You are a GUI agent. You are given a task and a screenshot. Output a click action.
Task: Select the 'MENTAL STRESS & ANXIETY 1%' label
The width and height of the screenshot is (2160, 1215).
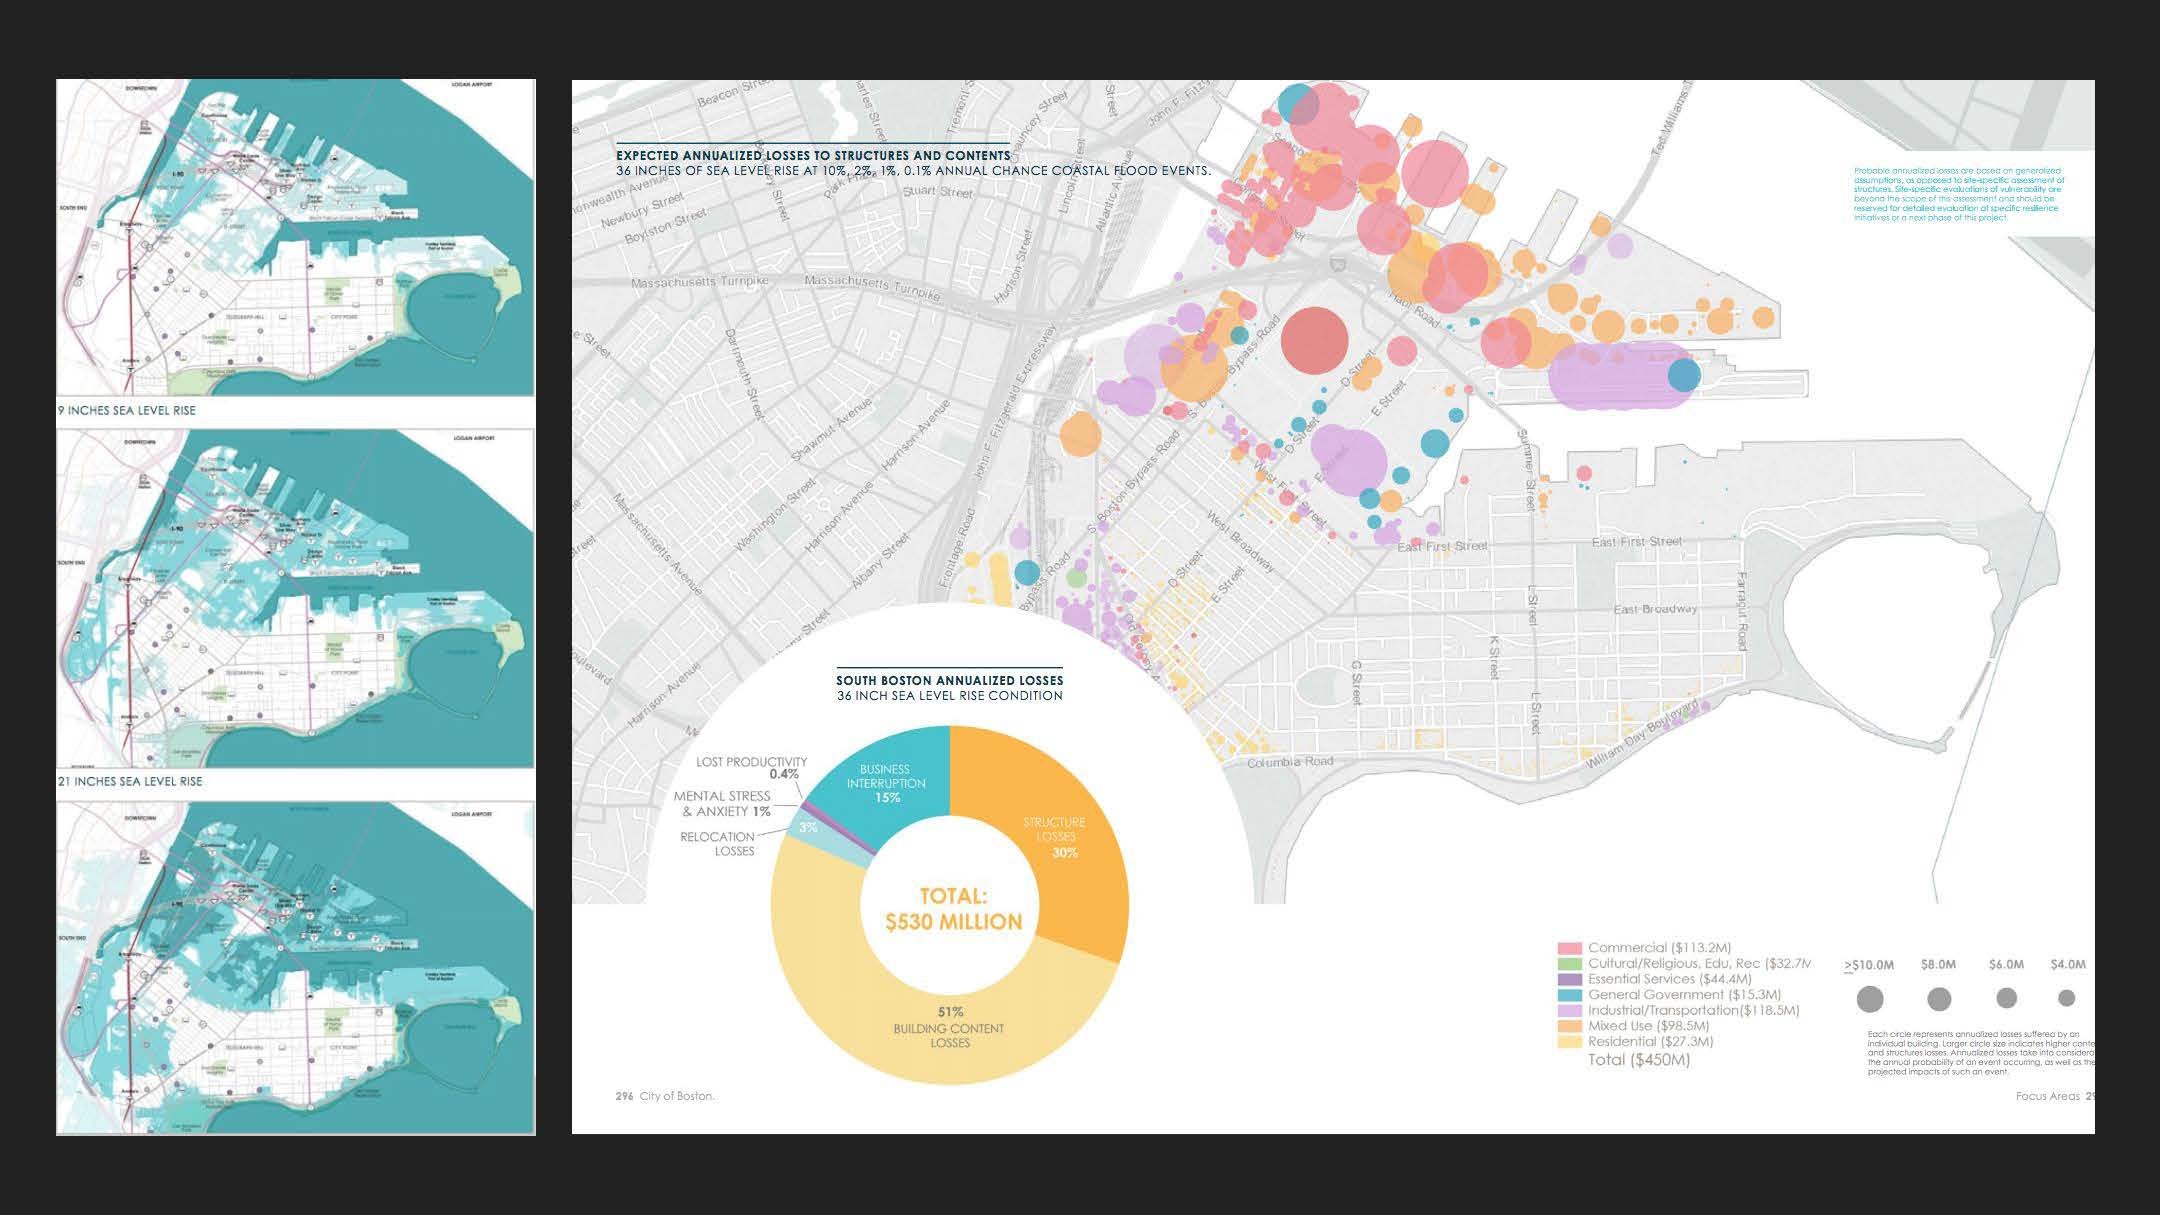pyautogui.click(x=722, y=804)
